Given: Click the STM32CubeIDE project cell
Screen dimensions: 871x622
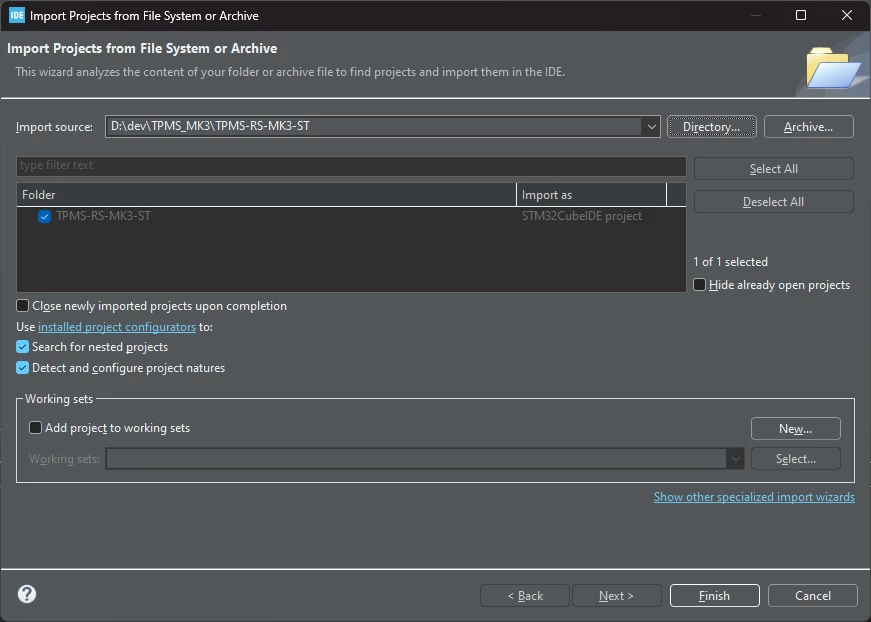Looking at the screenshot, I should click(x=582, y=216).
